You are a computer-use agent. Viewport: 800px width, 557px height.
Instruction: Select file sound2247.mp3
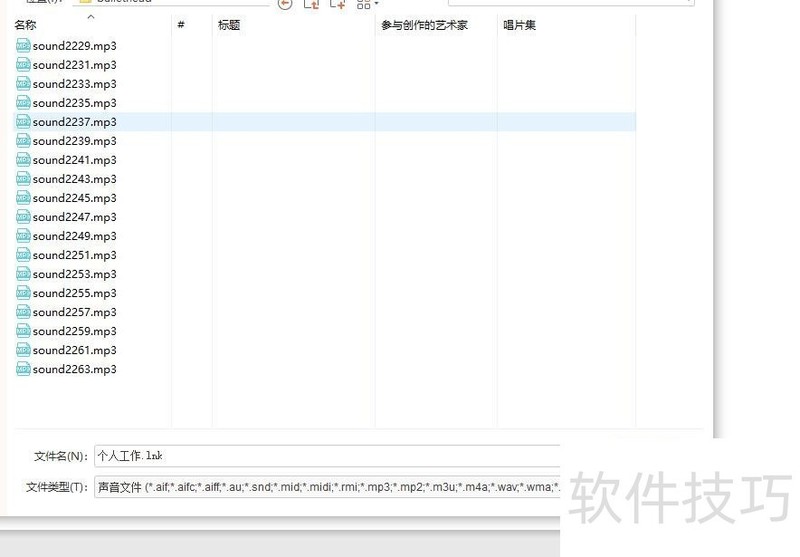pos(74,217)
